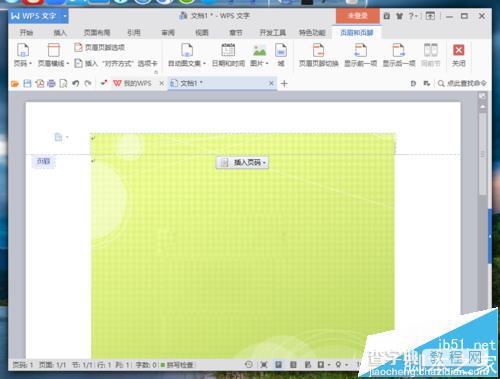Viewport: 500px width, 379px height.
Task: Open the 视图 ribbon tab
Action: coord(202,33)
